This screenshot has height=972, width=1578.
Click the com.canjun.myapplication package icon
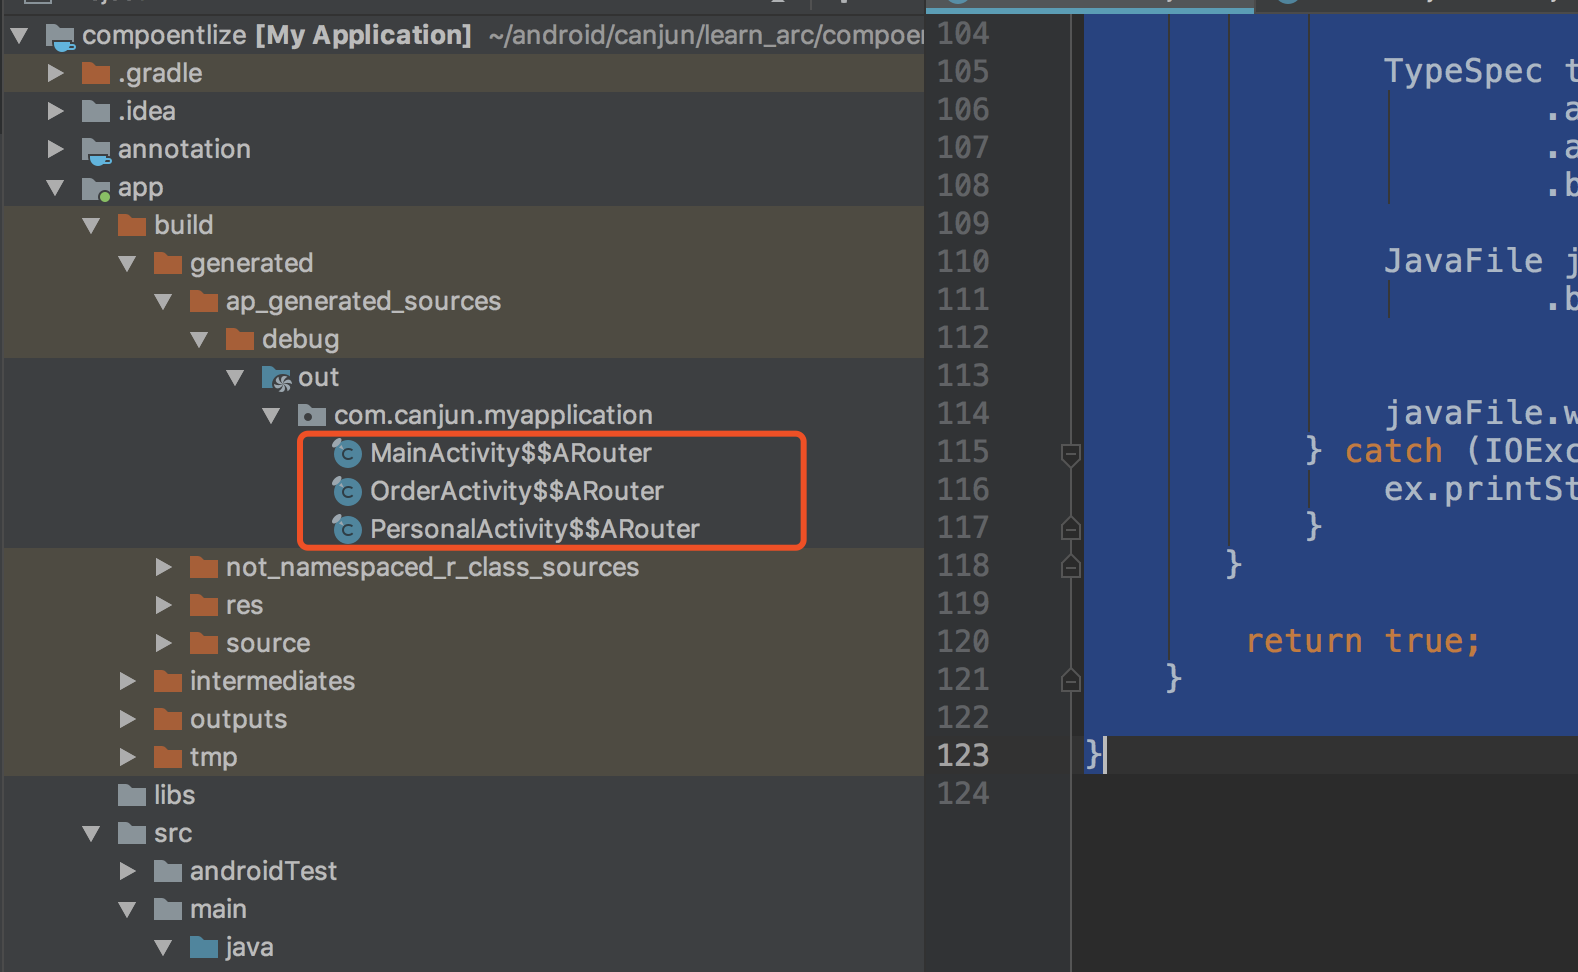click(x=312, y=416)
